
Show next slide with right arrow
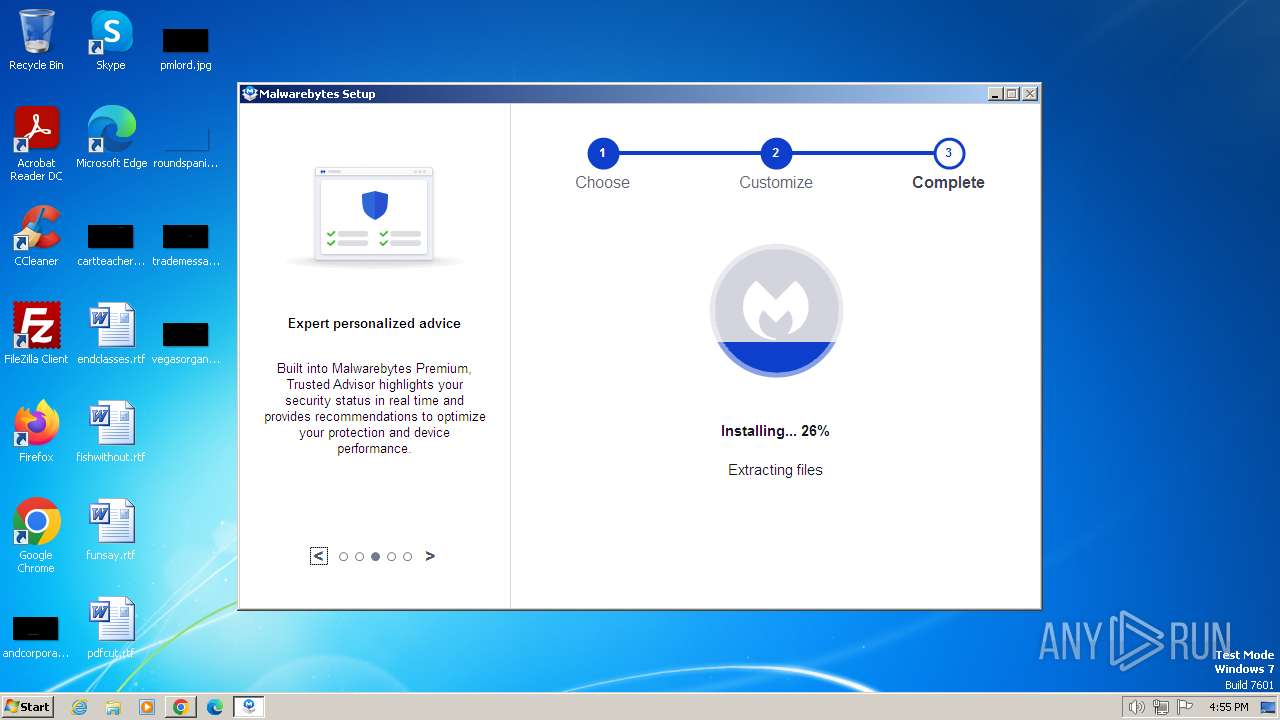(x=430, y=556)
